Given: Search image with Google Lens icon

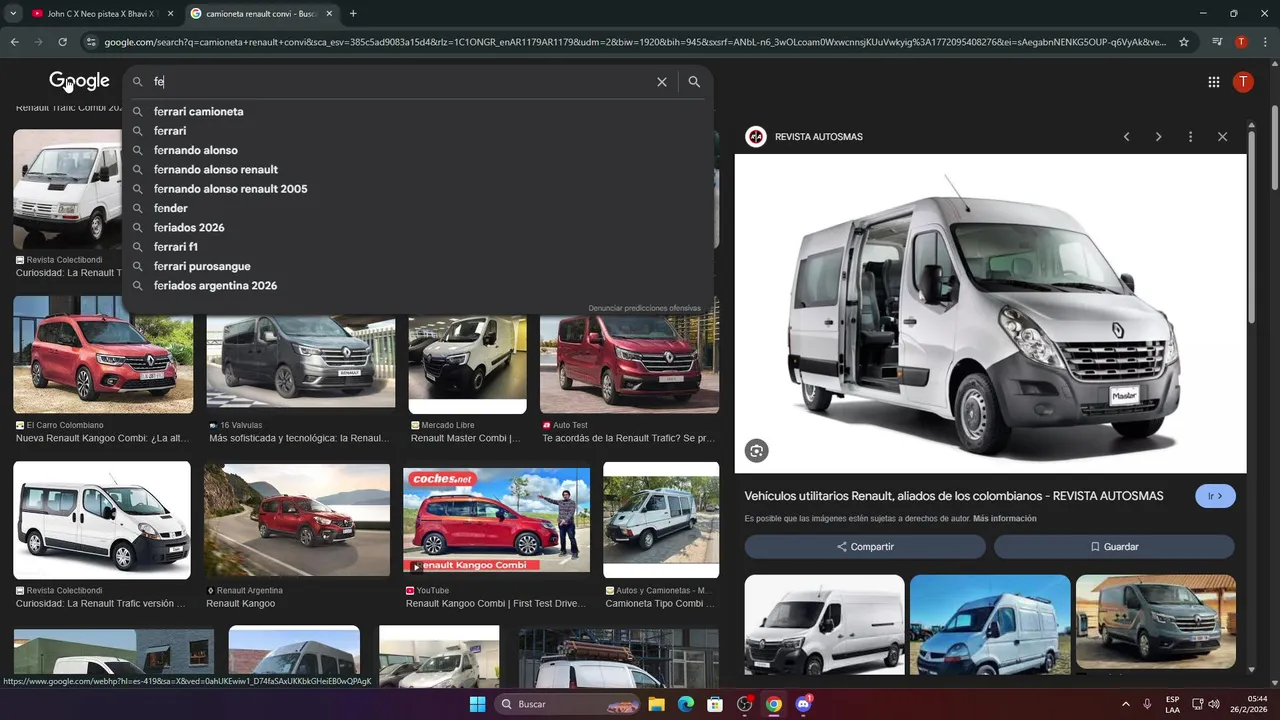Looking at the screenshot, I should click(x=756, y=451).
